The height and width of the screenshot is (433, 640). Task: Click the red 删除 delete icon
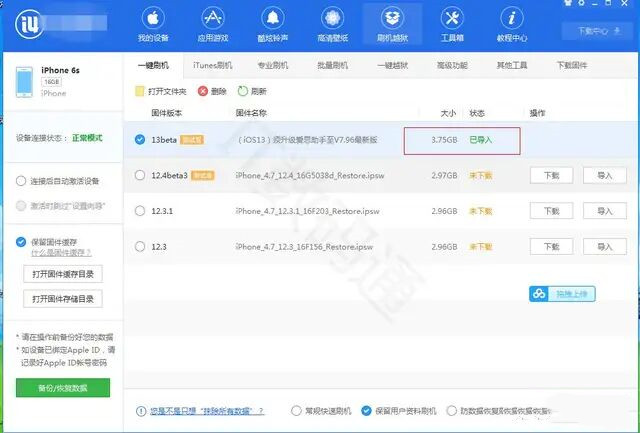[203, 91]
